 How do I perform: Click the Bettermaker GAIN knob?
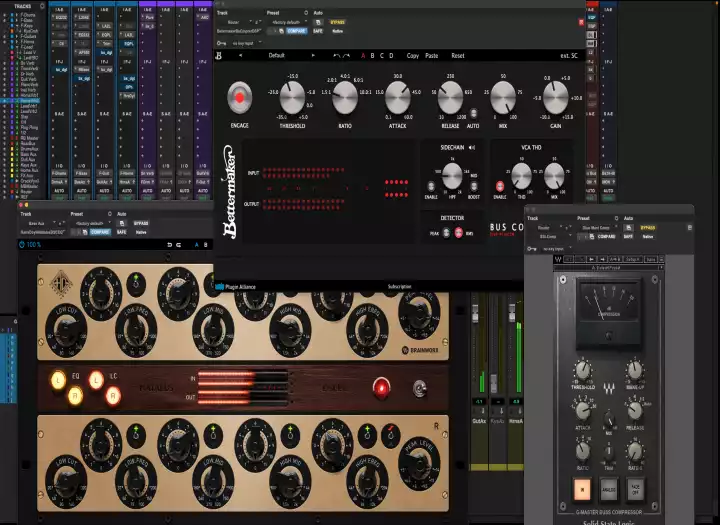[x=556, y=97]
